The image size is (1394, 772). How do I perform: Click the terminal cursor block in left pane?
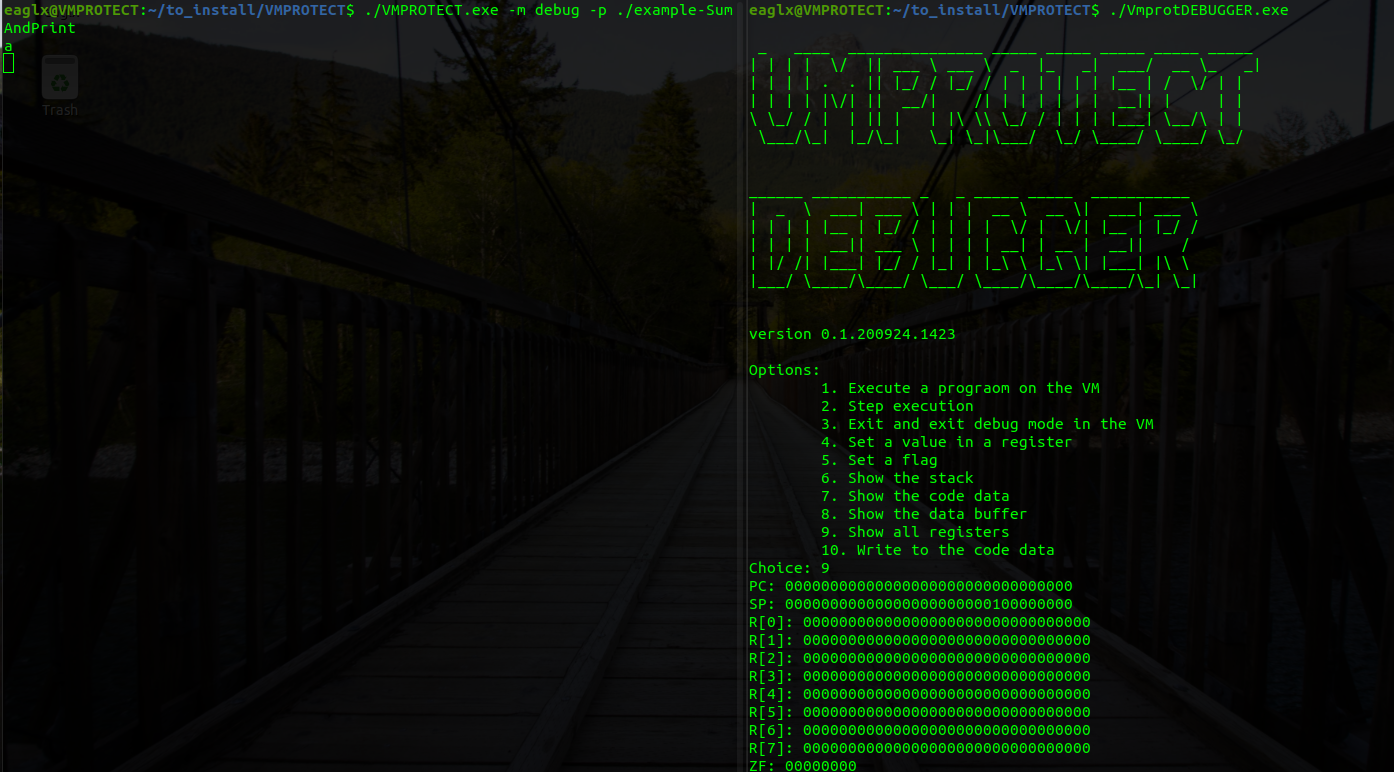click(x=8, y=64)
